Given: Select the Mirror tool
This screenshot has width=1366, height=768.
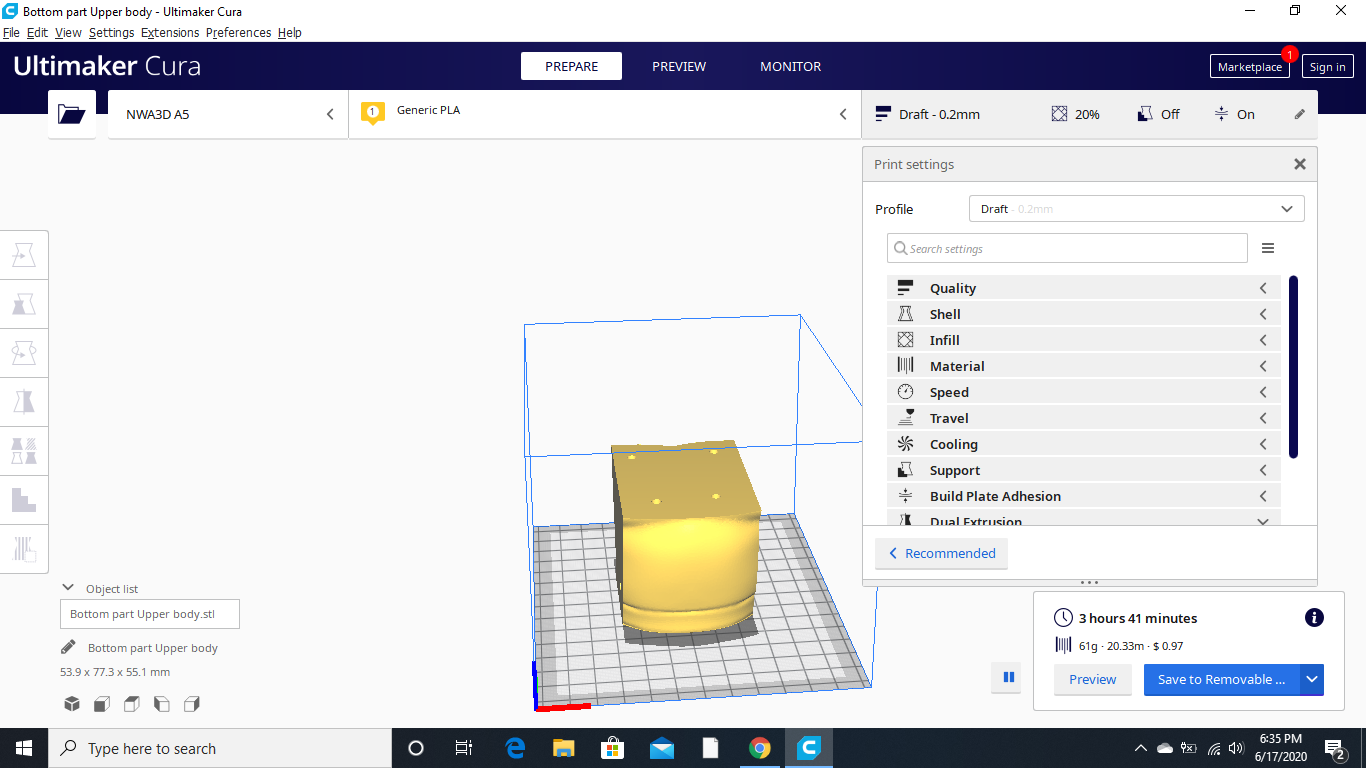Looking at the screenshot, I should [24, 401].
